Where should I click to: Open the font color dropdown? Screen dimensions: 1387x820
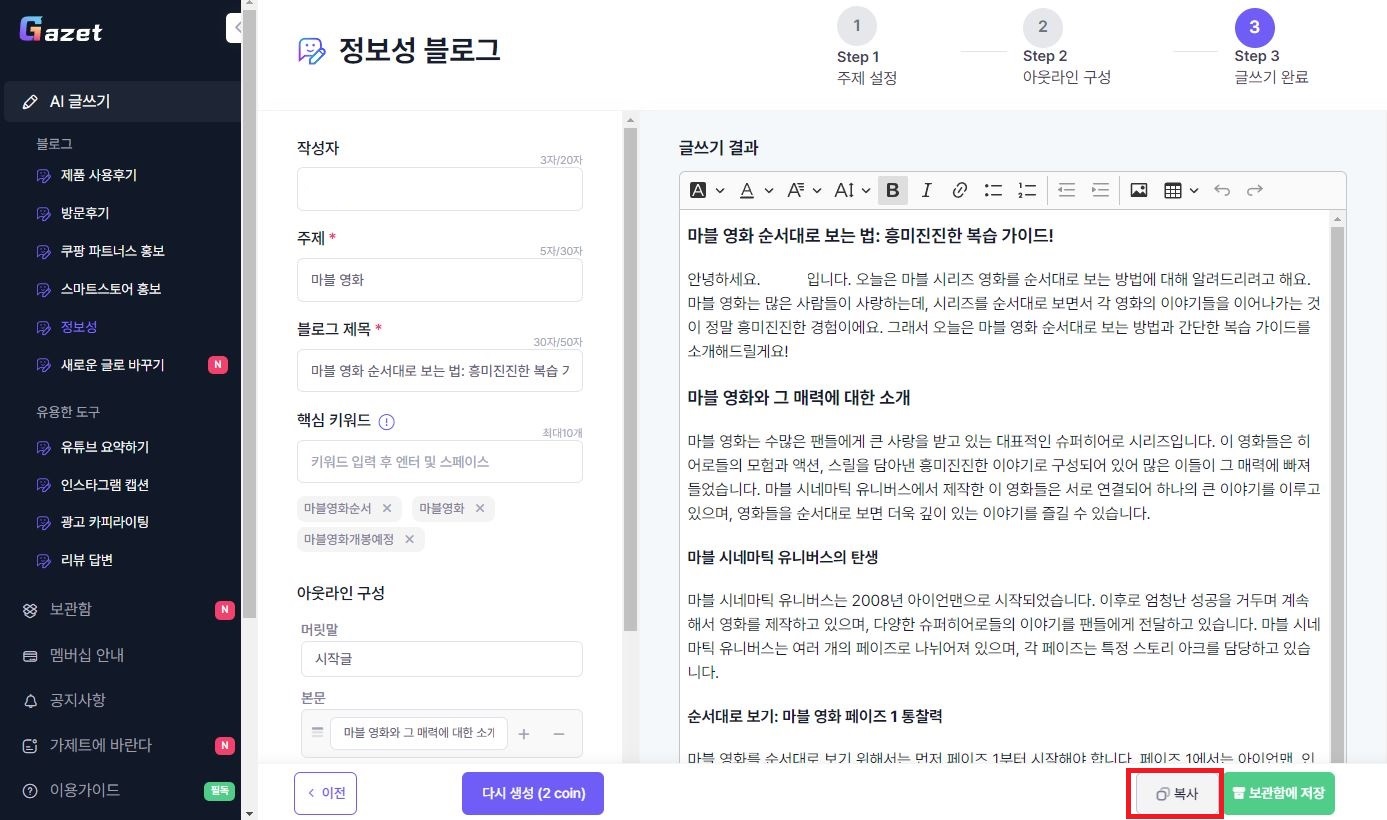756,190
